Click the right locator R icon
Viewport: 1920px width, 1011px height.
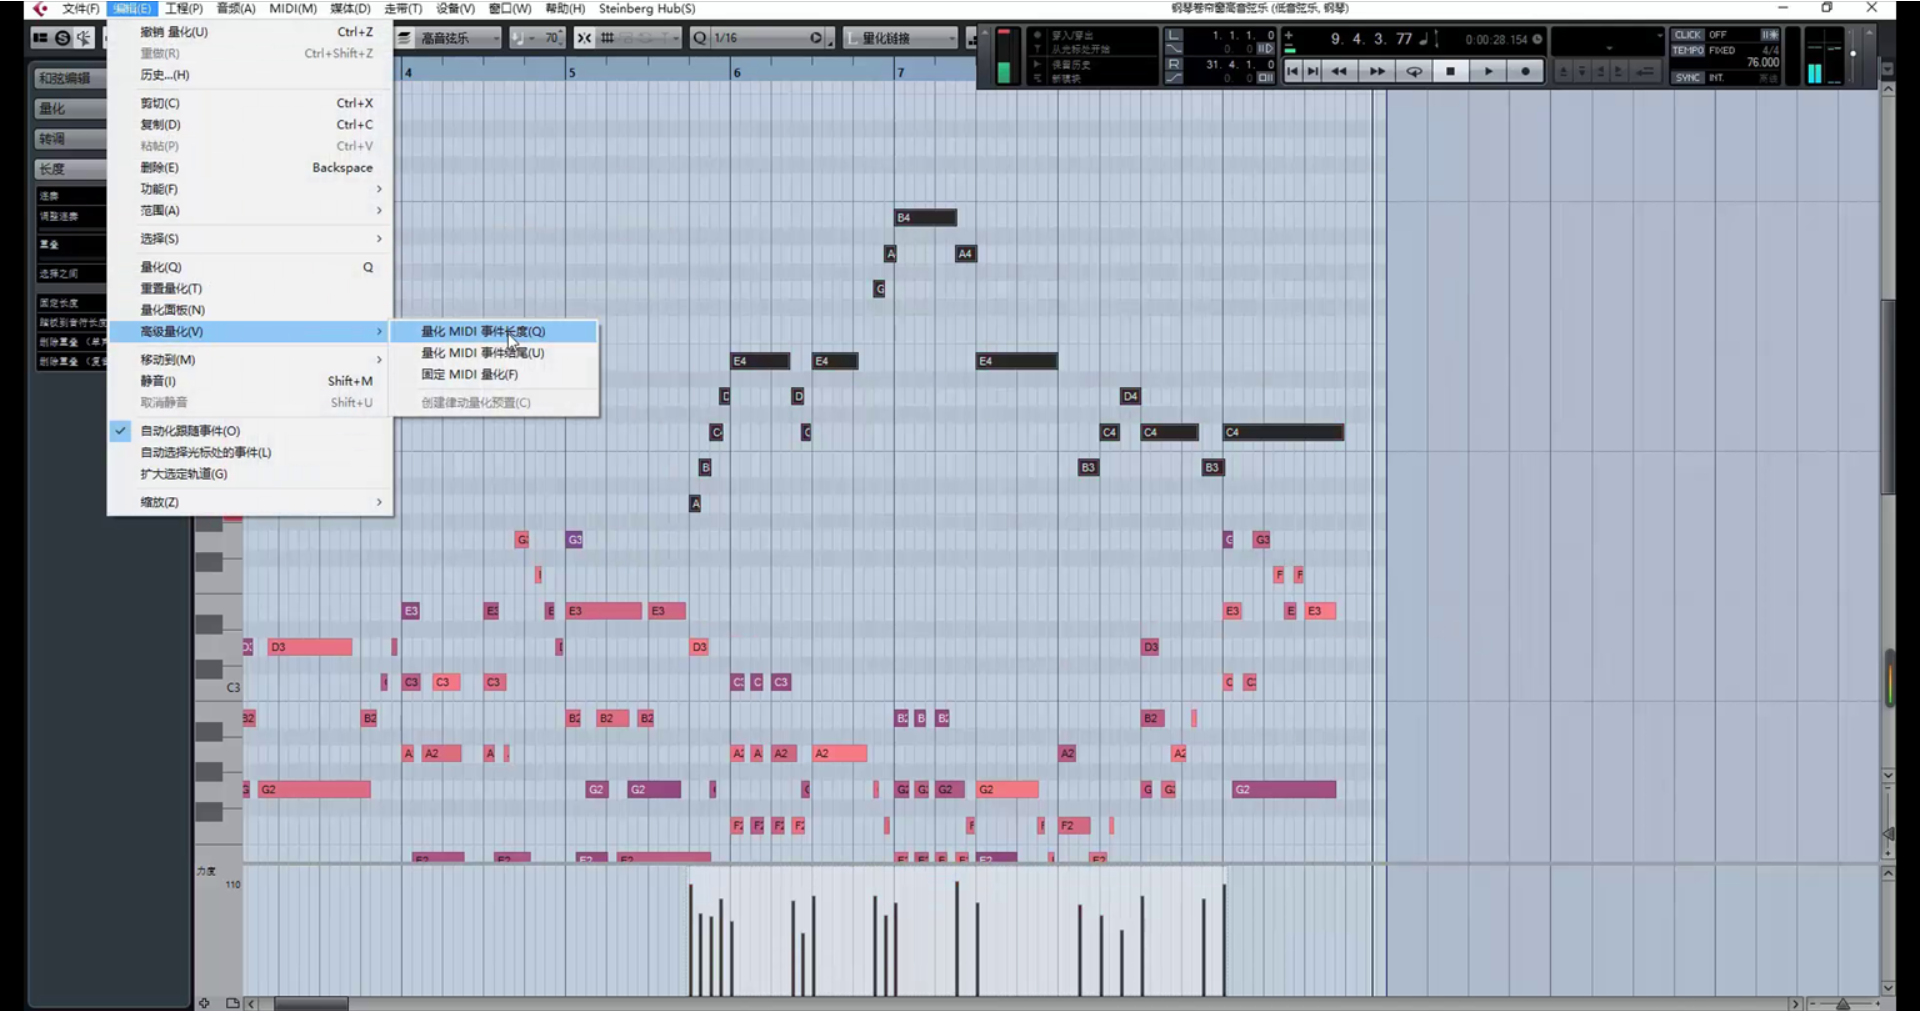[1174, 64]
